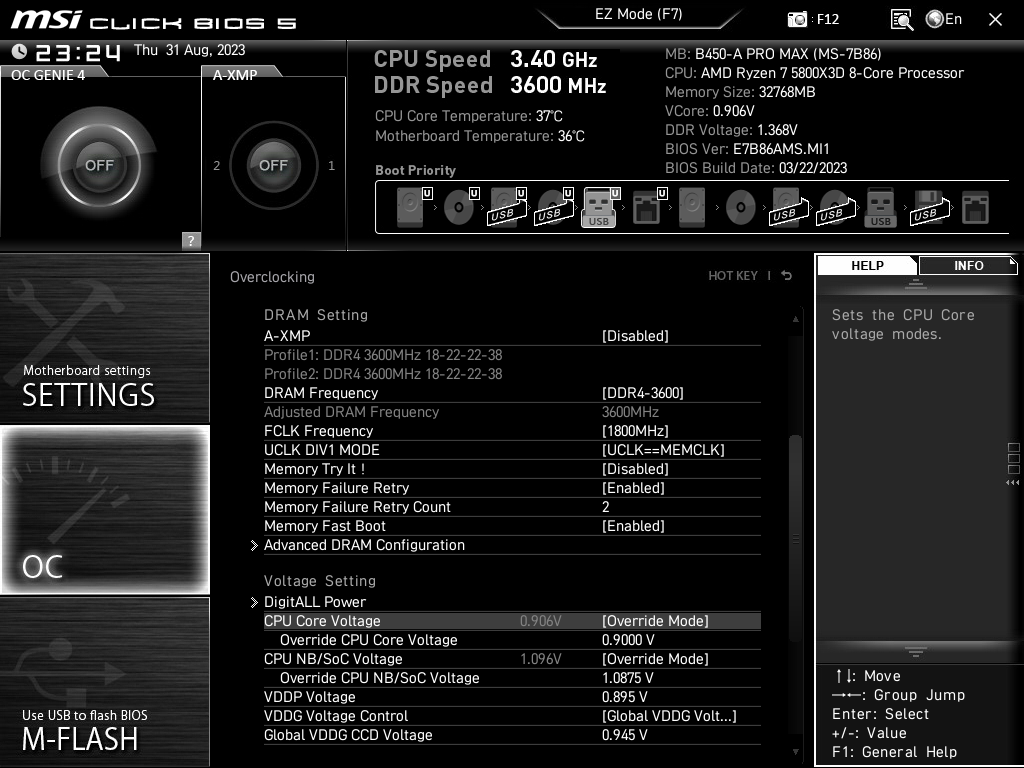
Task: Click the help panel top grip handle
Action: 916,283
